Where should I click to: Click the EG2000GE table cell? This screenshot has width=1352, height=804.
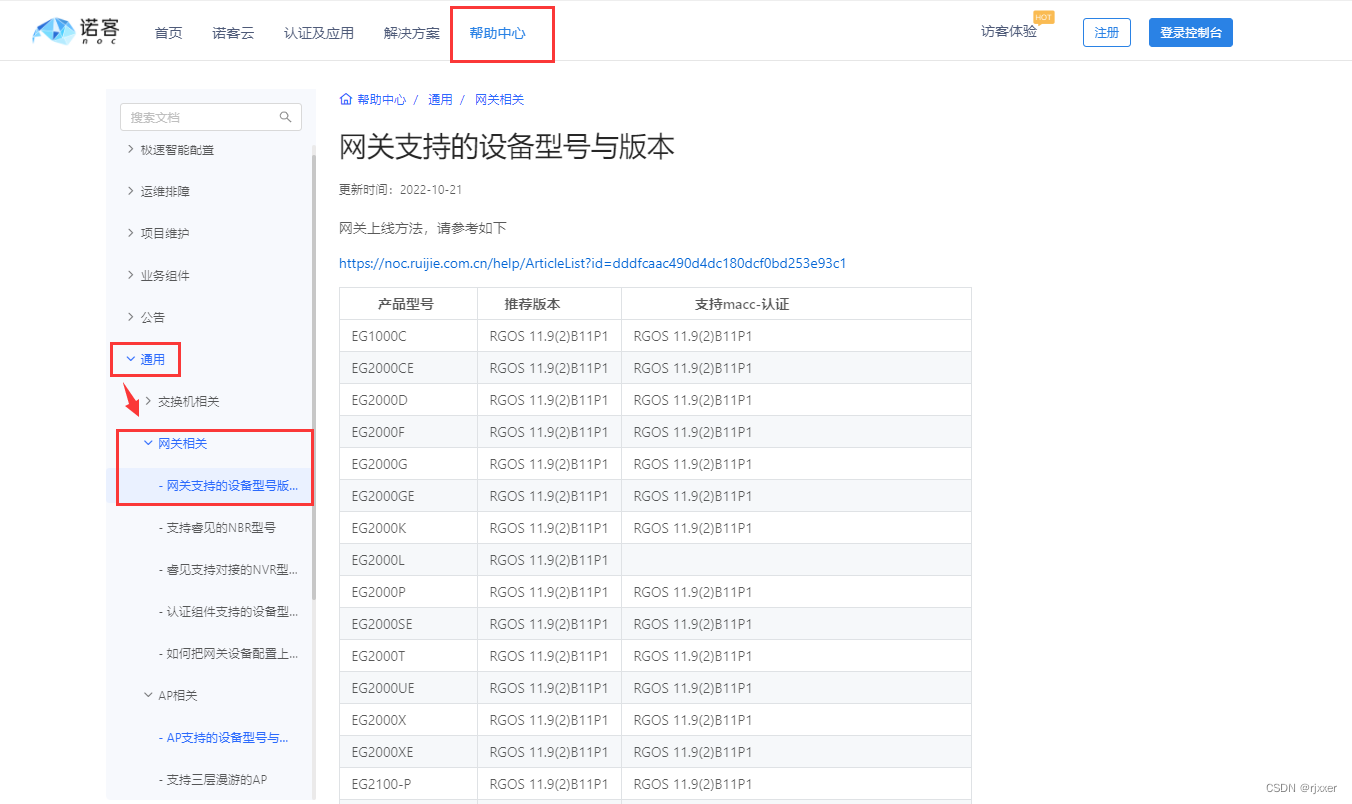[x=408, y=496]
